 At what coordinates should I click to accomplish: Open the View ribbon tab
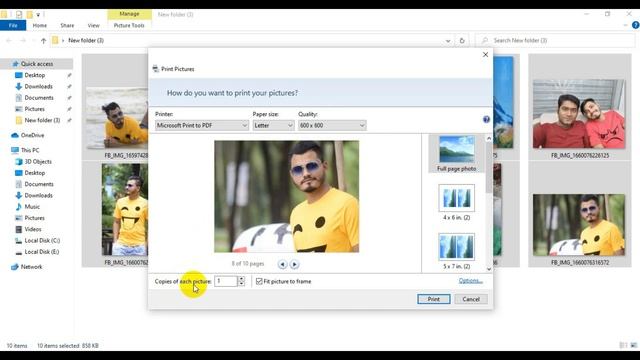coord(93,25)
